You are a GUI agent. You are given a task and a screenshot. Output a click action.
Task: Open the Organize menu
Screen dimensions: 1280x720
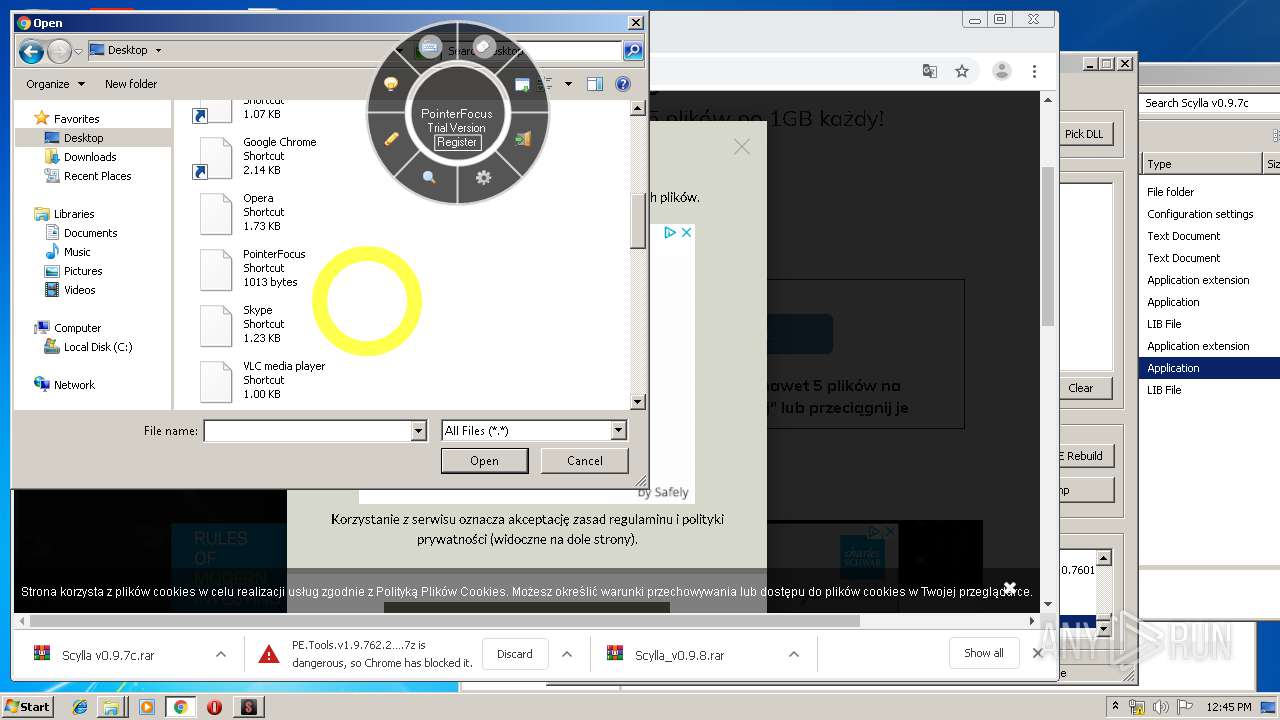(x=55, y=84)
